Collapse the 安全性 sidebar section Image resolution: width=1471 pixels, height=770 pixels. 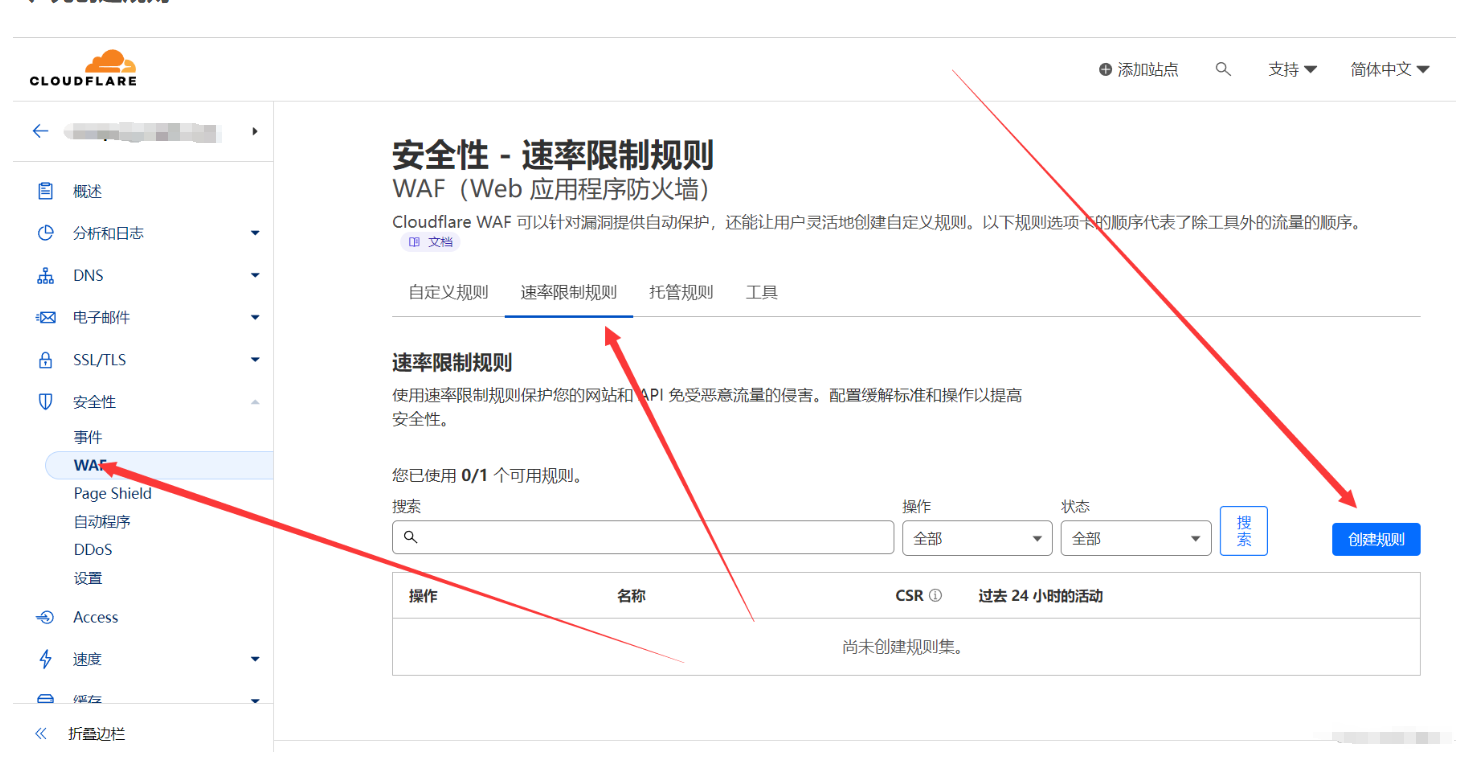[x=255, y=401]
